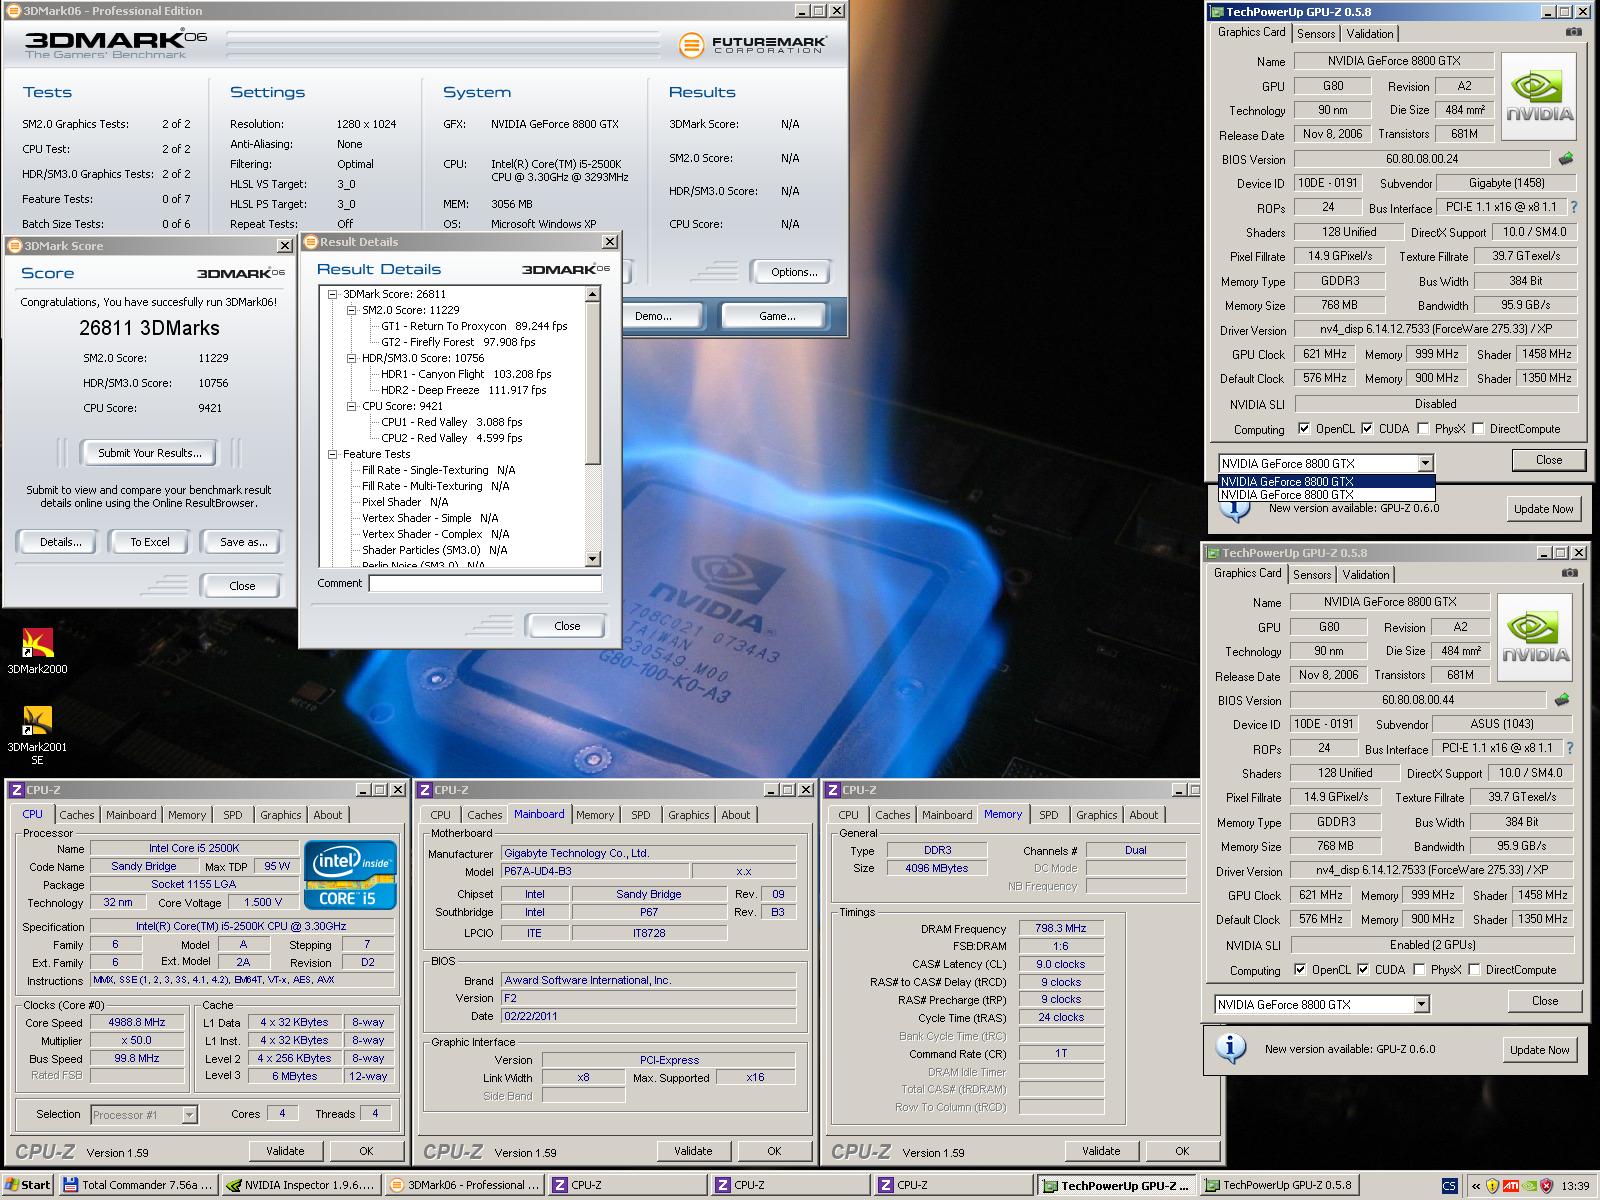
Task: Open the Options... button in 3DMark06
Action: [794, 272]
